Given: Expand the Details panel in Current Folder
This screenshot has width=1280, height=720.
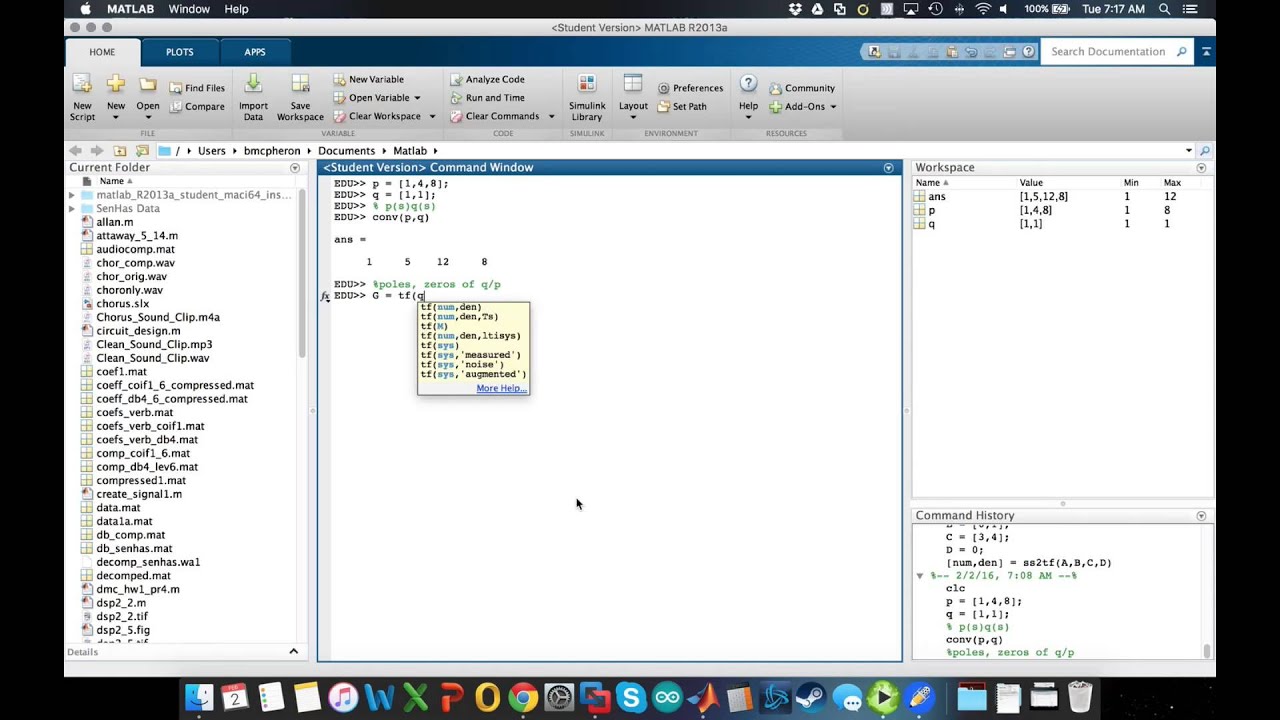Looking at the screenshot, I should [293, 651].
